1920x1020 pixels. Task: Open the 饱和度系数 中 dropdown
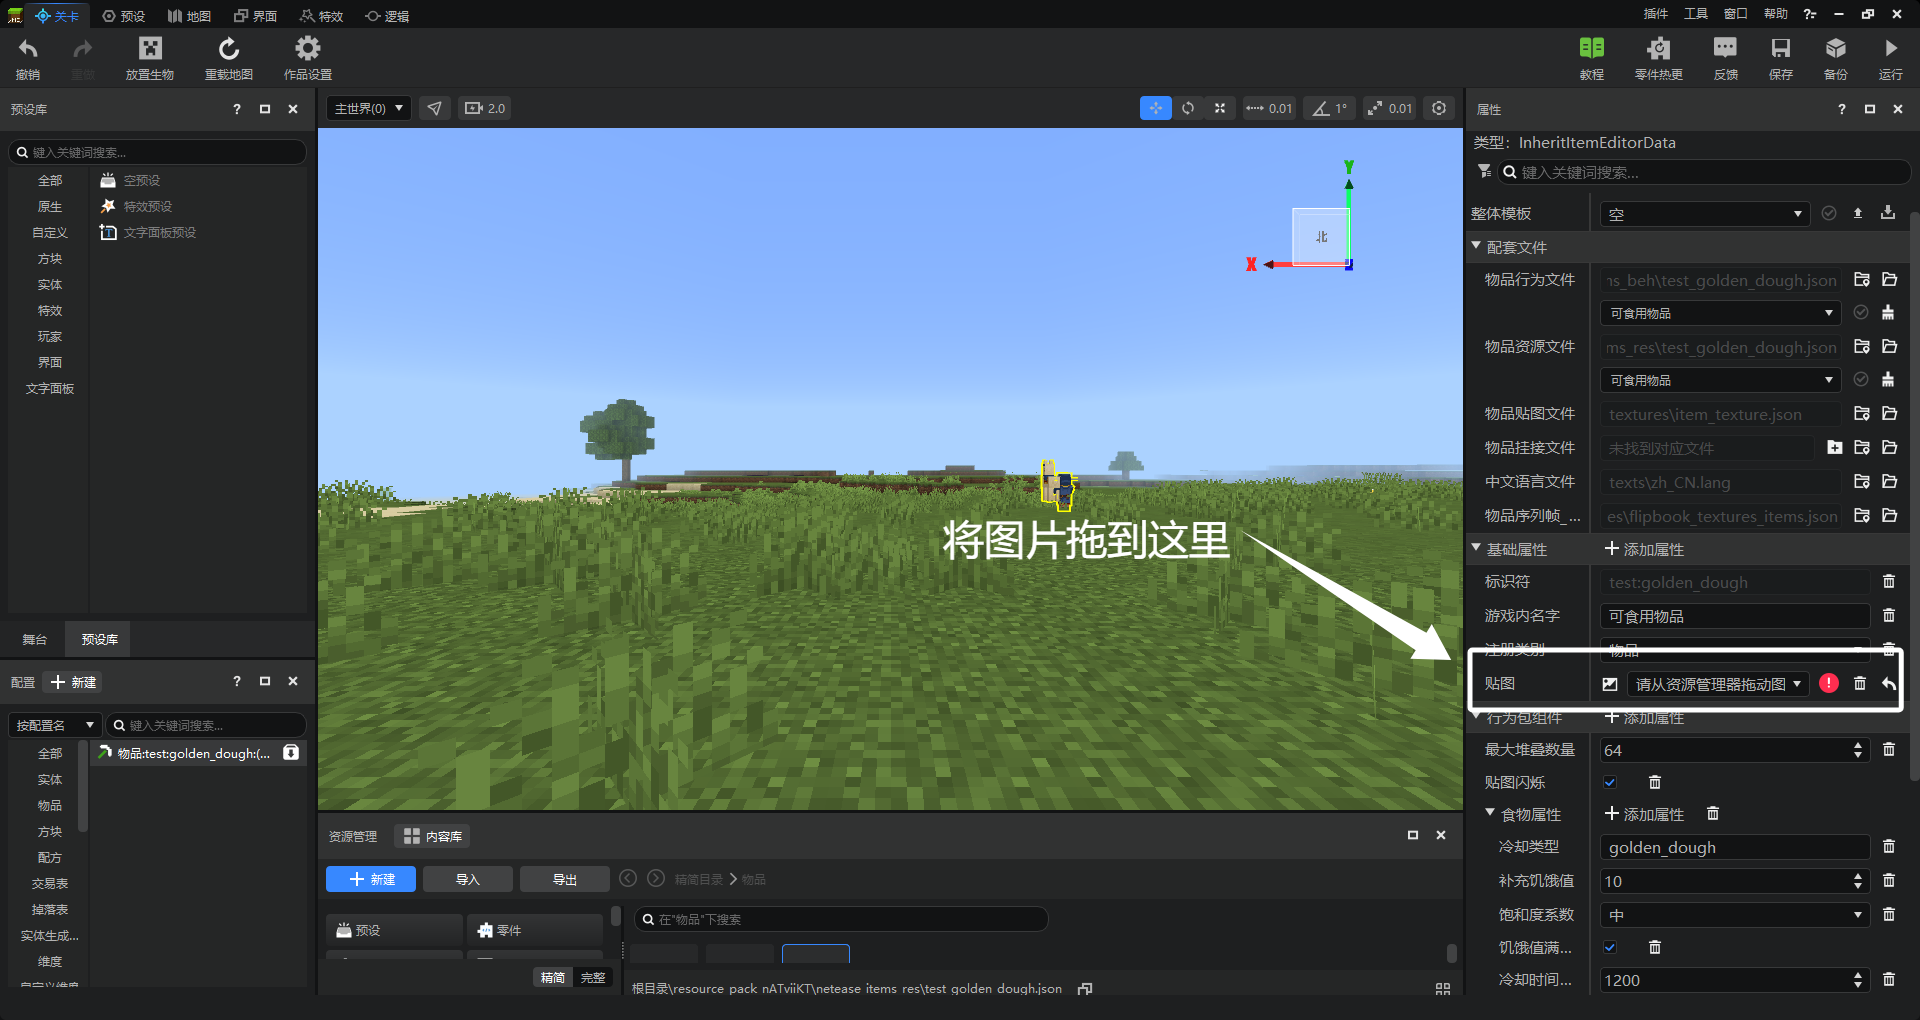pyautogui.click(x=1735, y=915)
